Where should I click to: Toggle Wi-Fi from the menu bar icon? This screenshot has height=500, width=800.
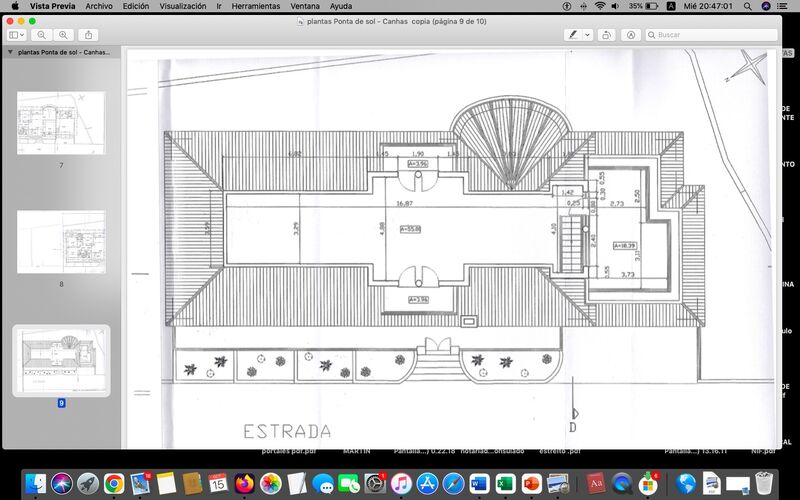pyautogui.click(x=600, y=6)
